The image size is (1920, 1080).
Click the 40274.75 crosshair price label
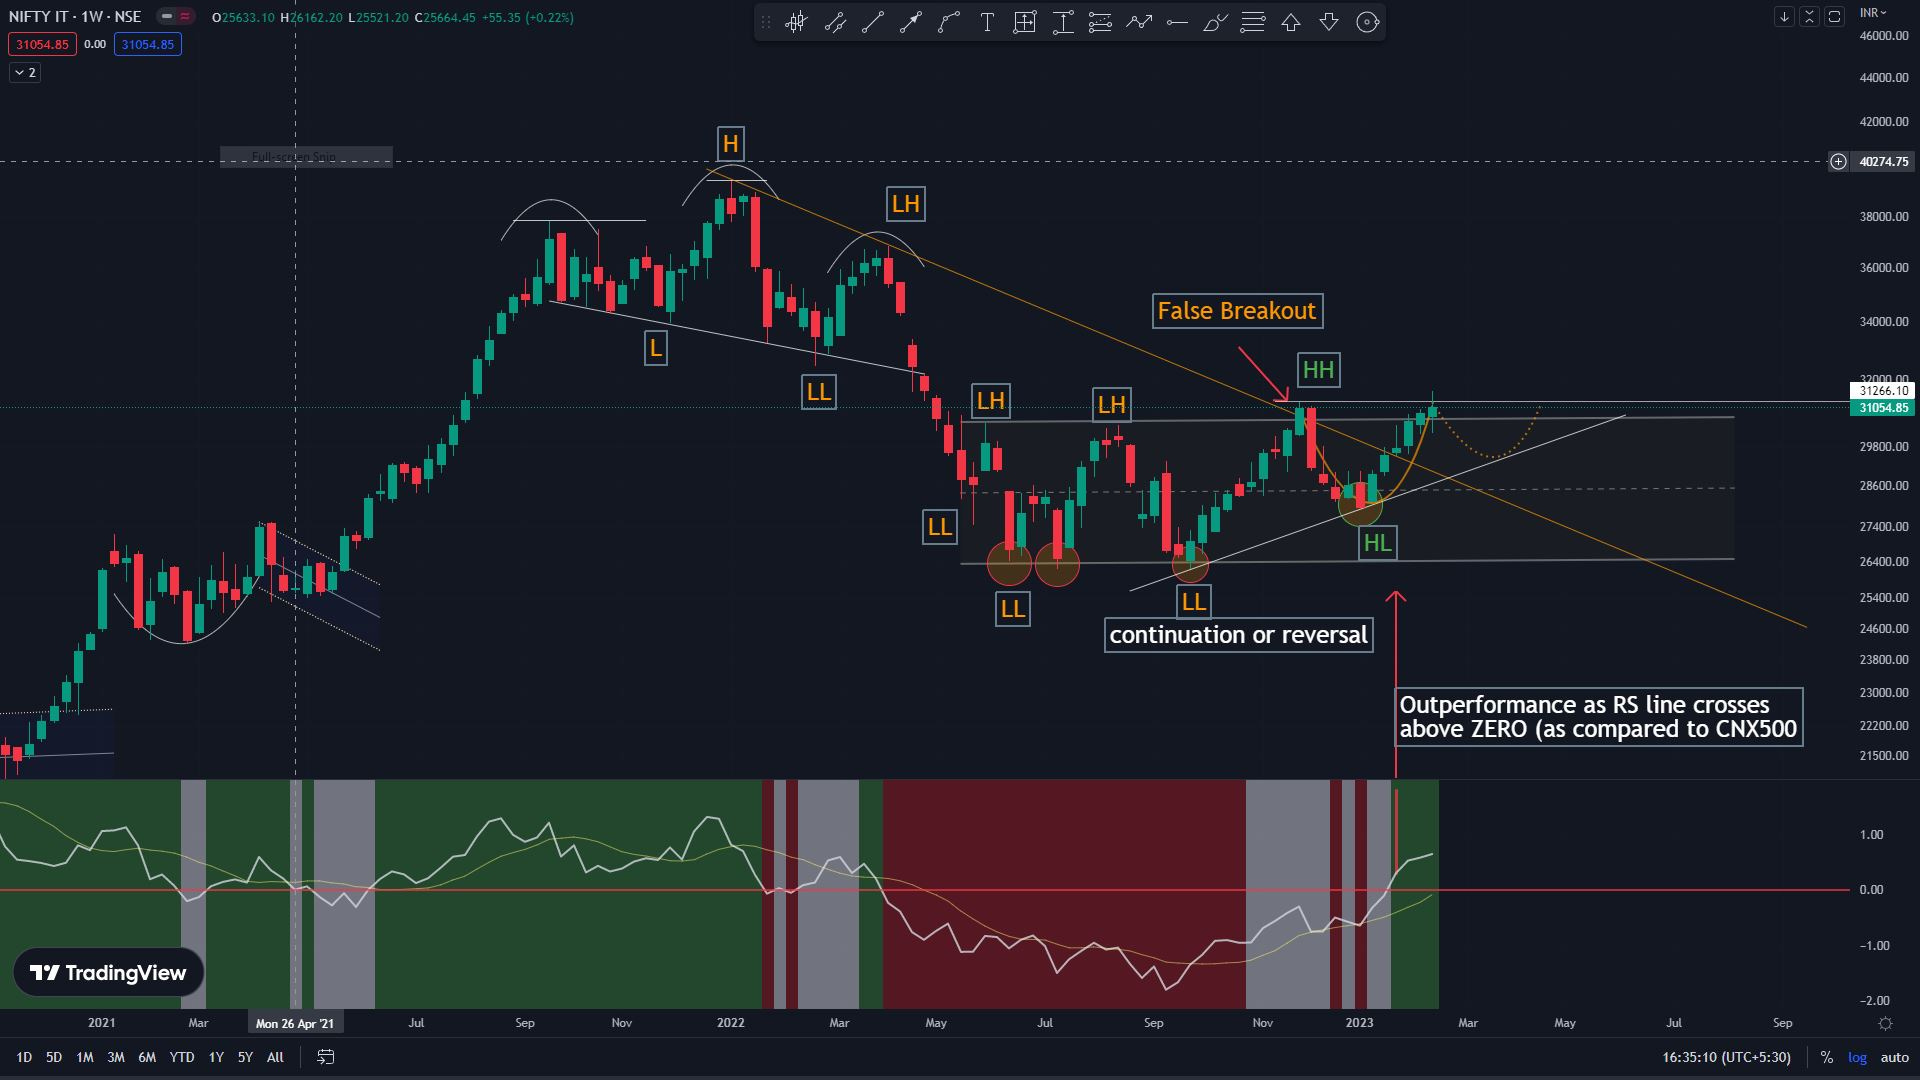click(x=1884, y=161)
